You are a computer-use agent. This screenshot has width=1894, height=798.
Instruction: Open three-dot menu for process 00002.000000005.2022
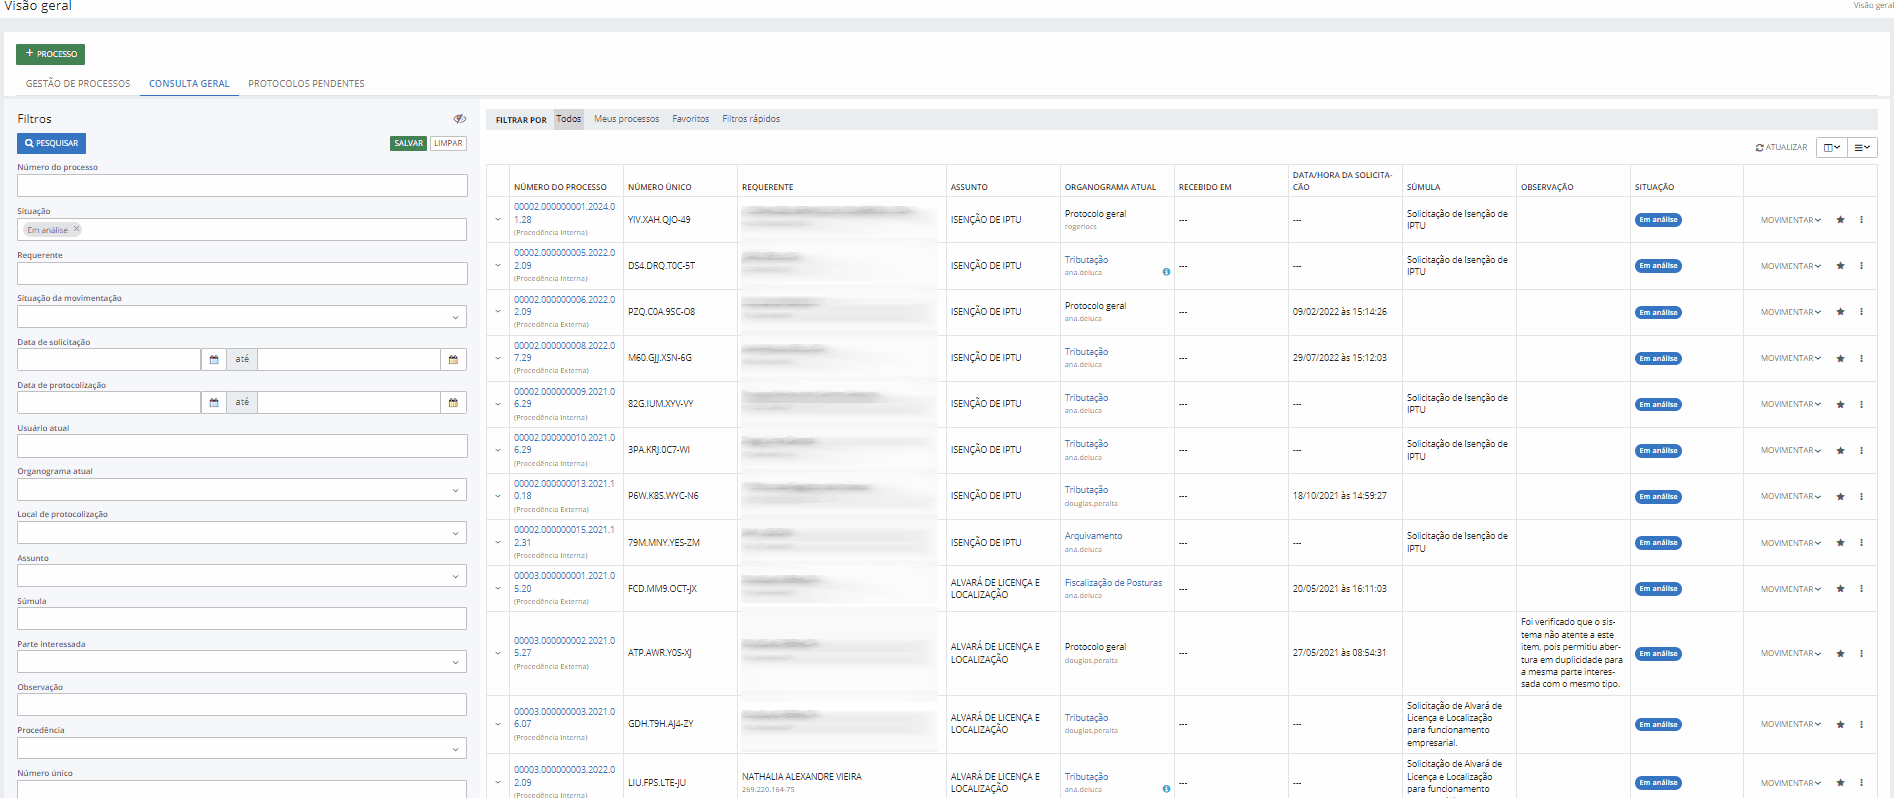1861,266
